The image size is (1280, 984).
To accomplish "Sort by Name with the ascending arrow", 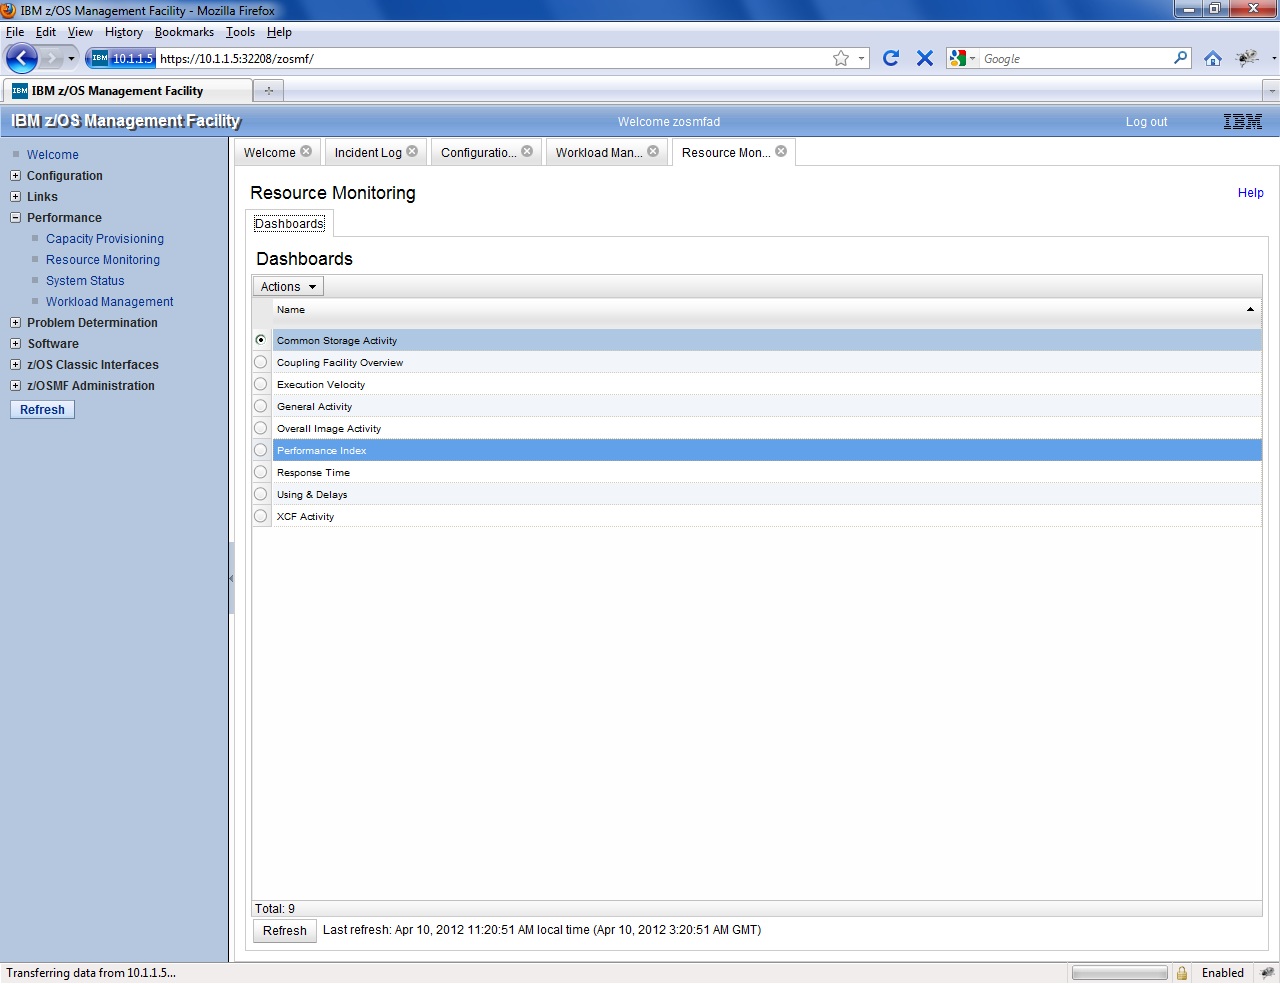I will [1250, 310].
